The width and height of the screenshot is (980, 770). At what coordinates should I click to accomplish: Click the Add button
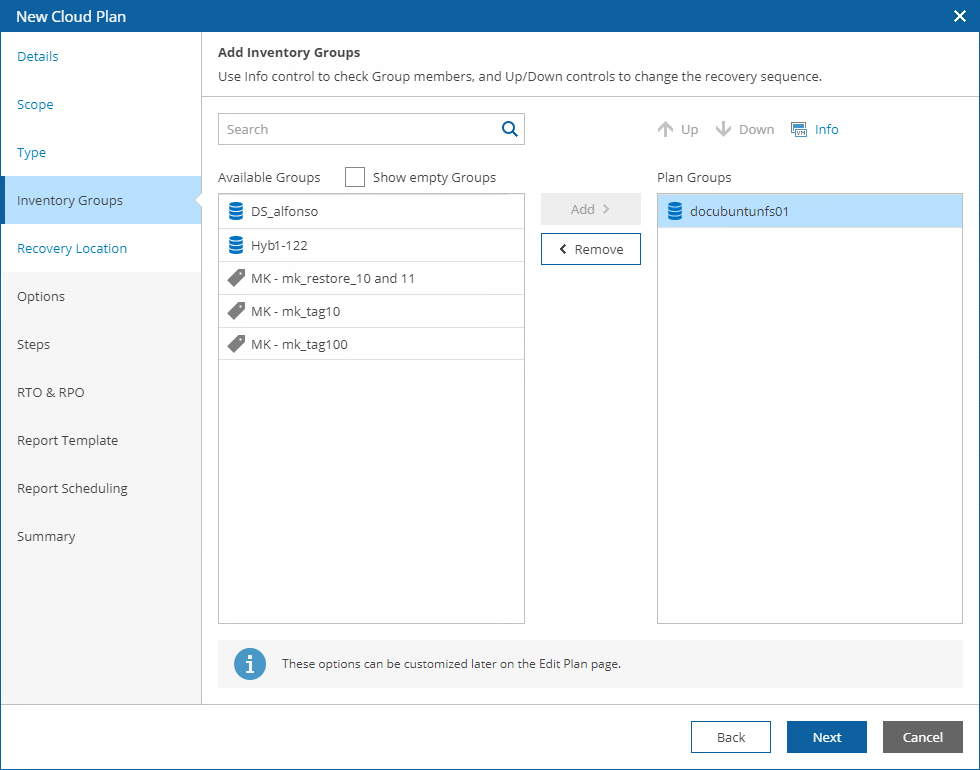point(590,209)
